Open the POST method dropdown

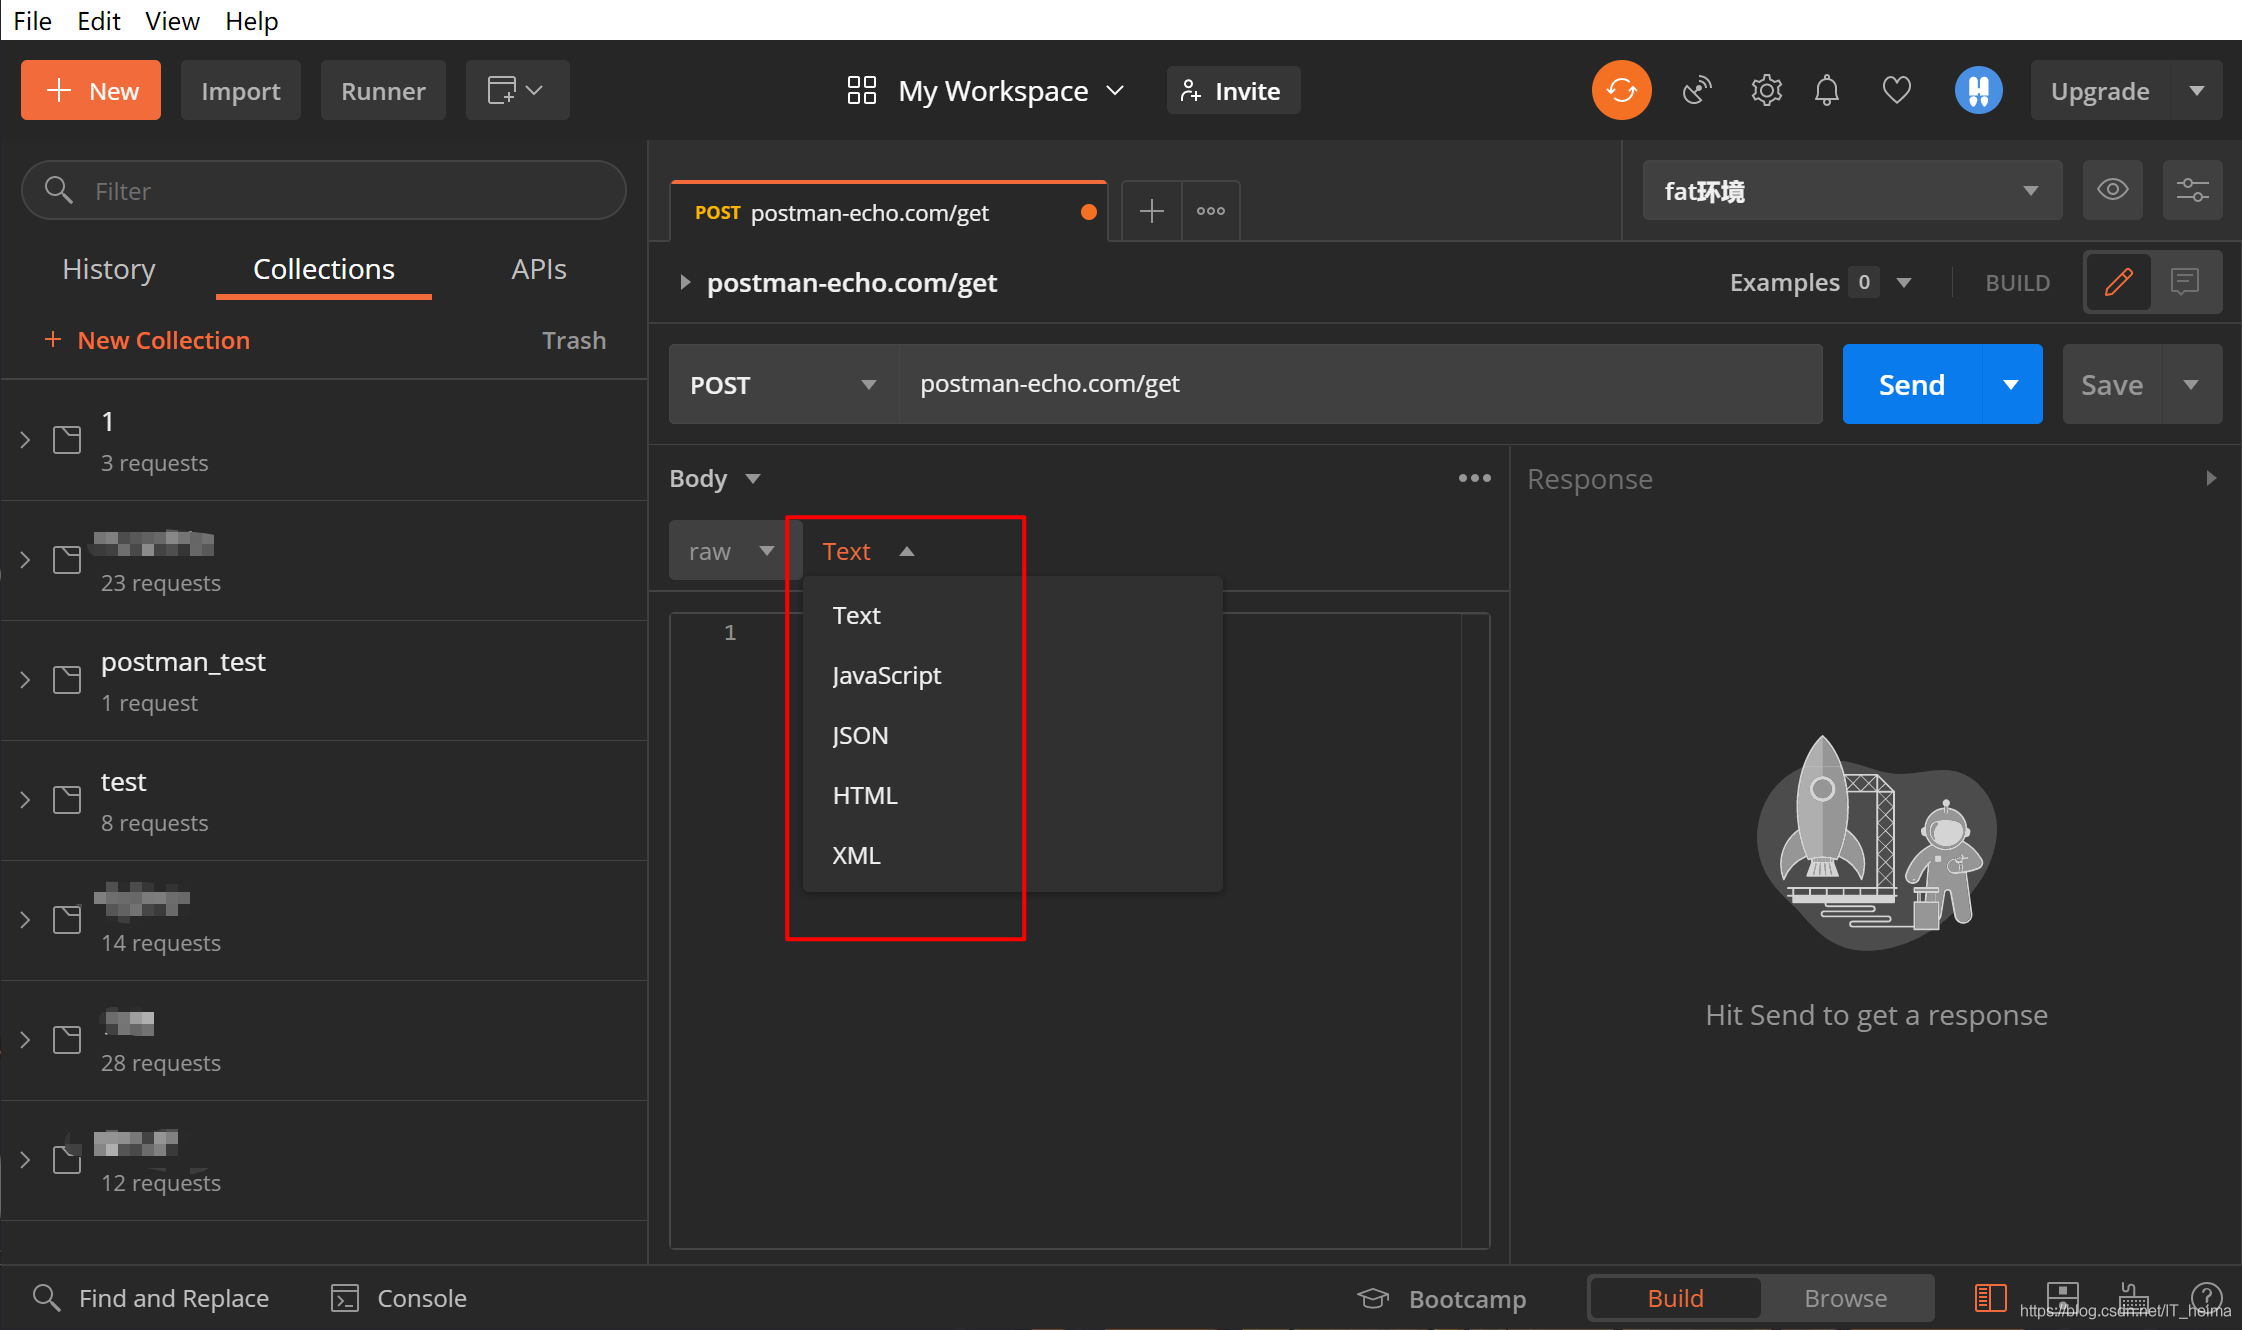click(x=783, y=385)
